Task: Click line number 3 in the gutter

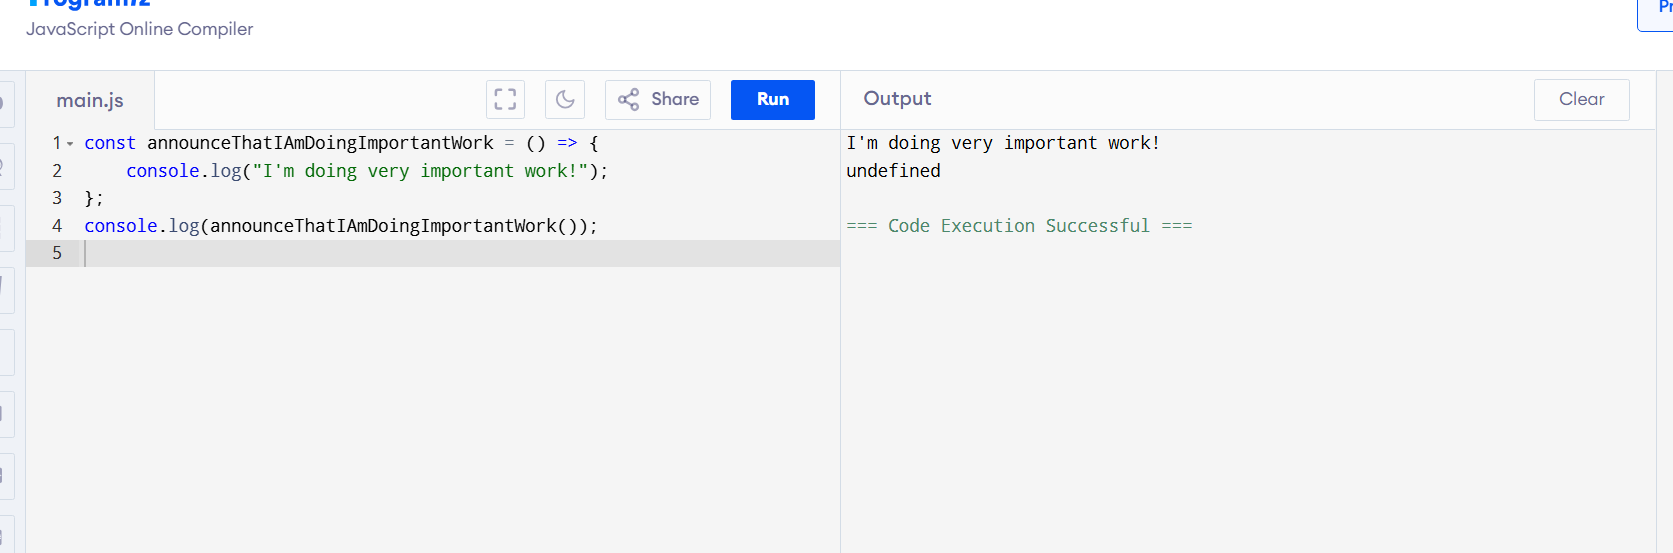Action: click(57, 198)
